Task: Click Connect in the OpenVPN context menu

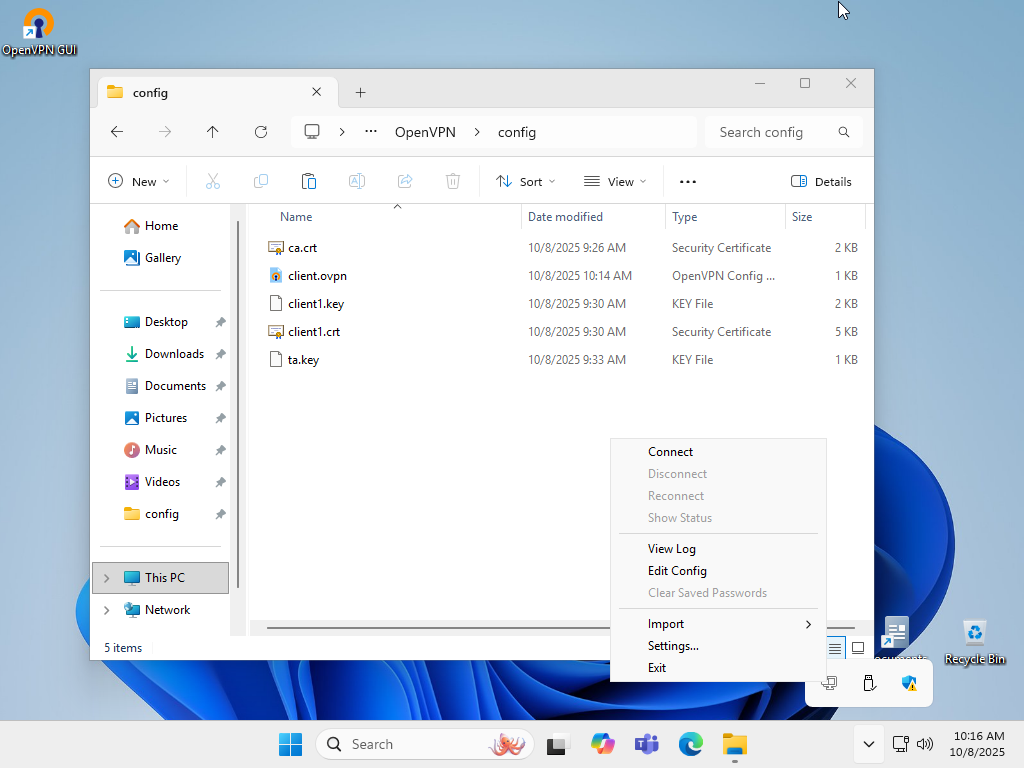Action: (670, 452)
